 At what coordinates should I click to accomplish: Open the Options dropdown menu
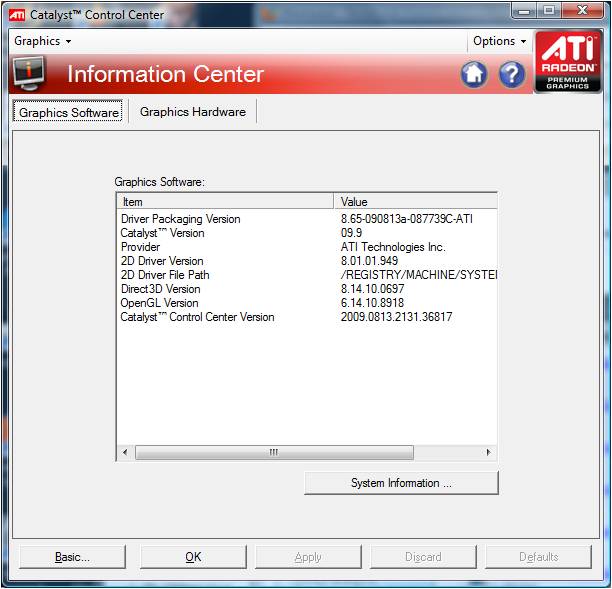pos(500,41)
